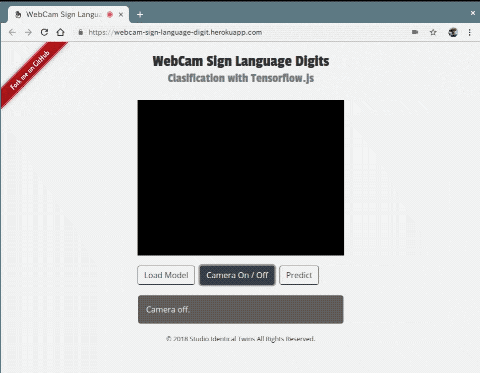Open the Chrome three-dot menu

(470, 32)
